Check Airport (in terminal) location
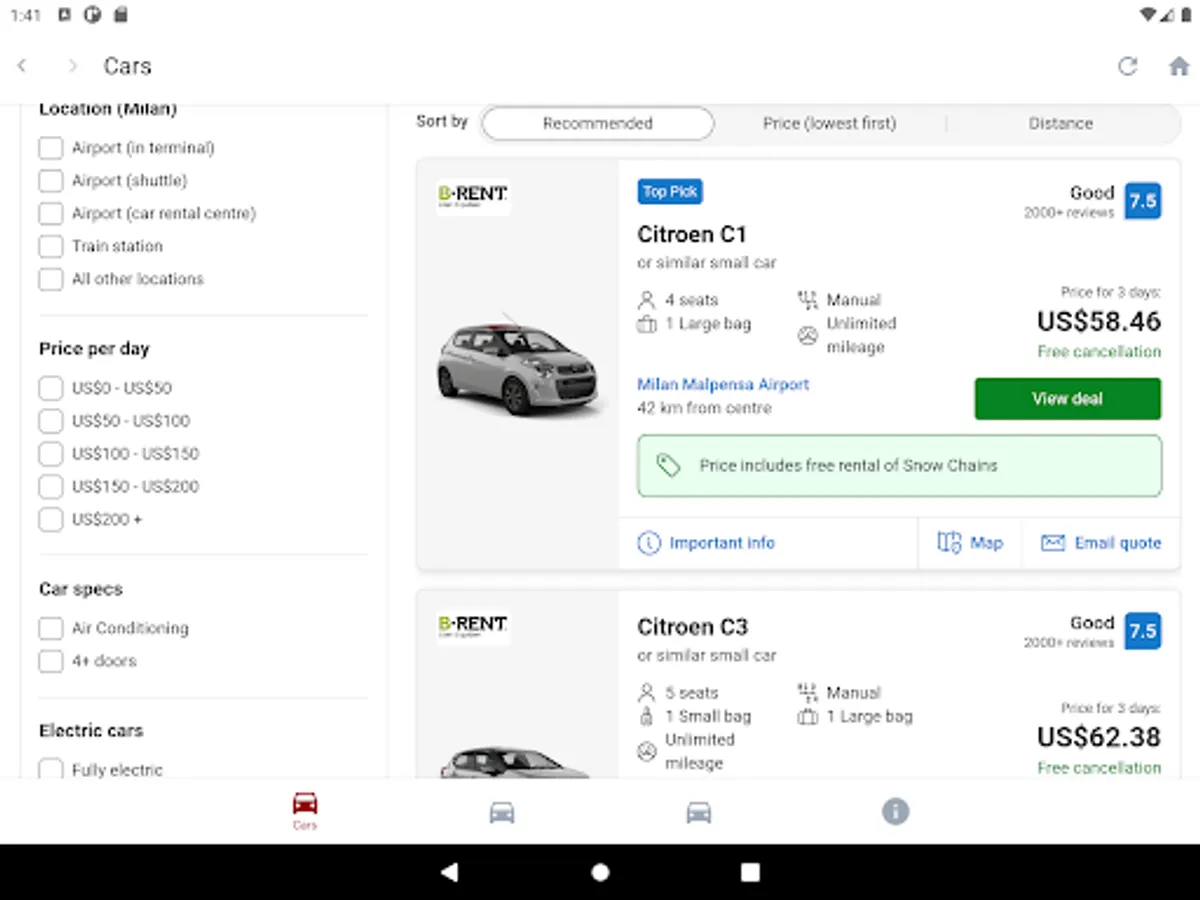Image resolution: width=1200 pixels, height=900 pixels. click(x=51, y=148)
